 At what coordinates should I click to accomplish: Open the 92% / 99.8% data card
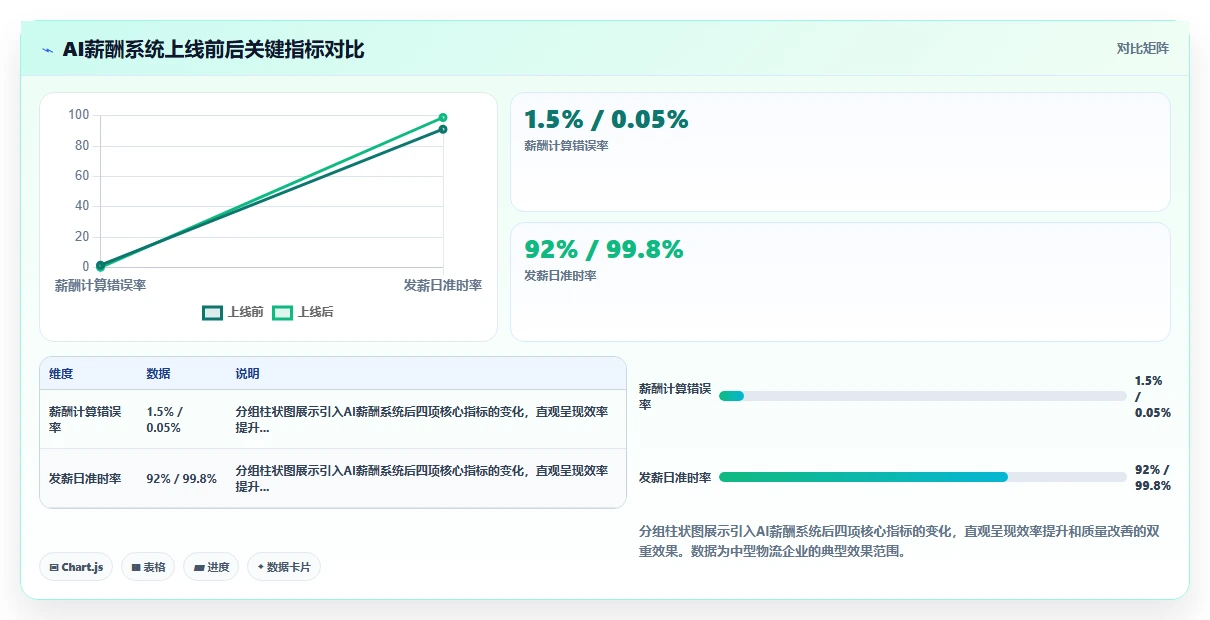pos(840,282)
